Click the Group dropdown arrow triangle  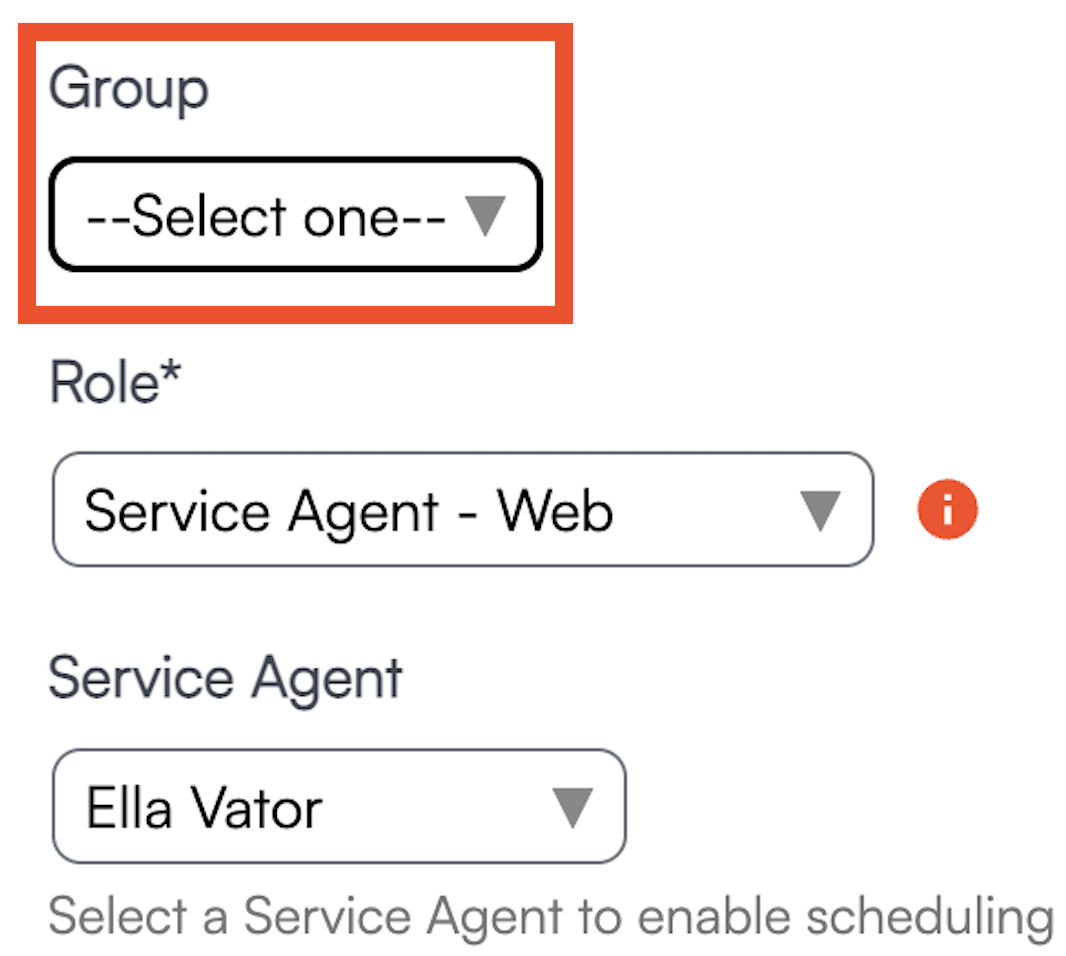[486, 214]
